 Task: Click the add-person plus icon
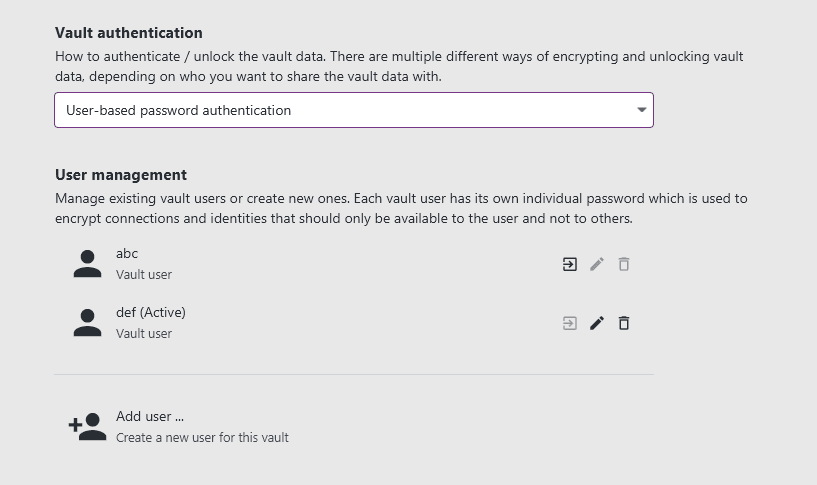point(87,427)
